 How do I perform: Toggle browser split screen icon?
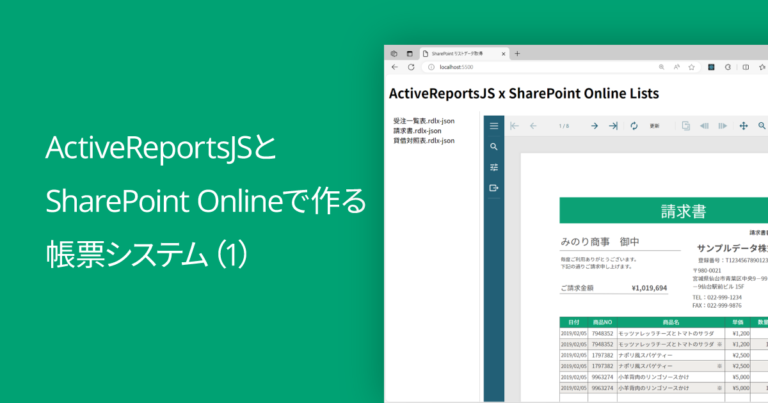click(x=745, y=67)
